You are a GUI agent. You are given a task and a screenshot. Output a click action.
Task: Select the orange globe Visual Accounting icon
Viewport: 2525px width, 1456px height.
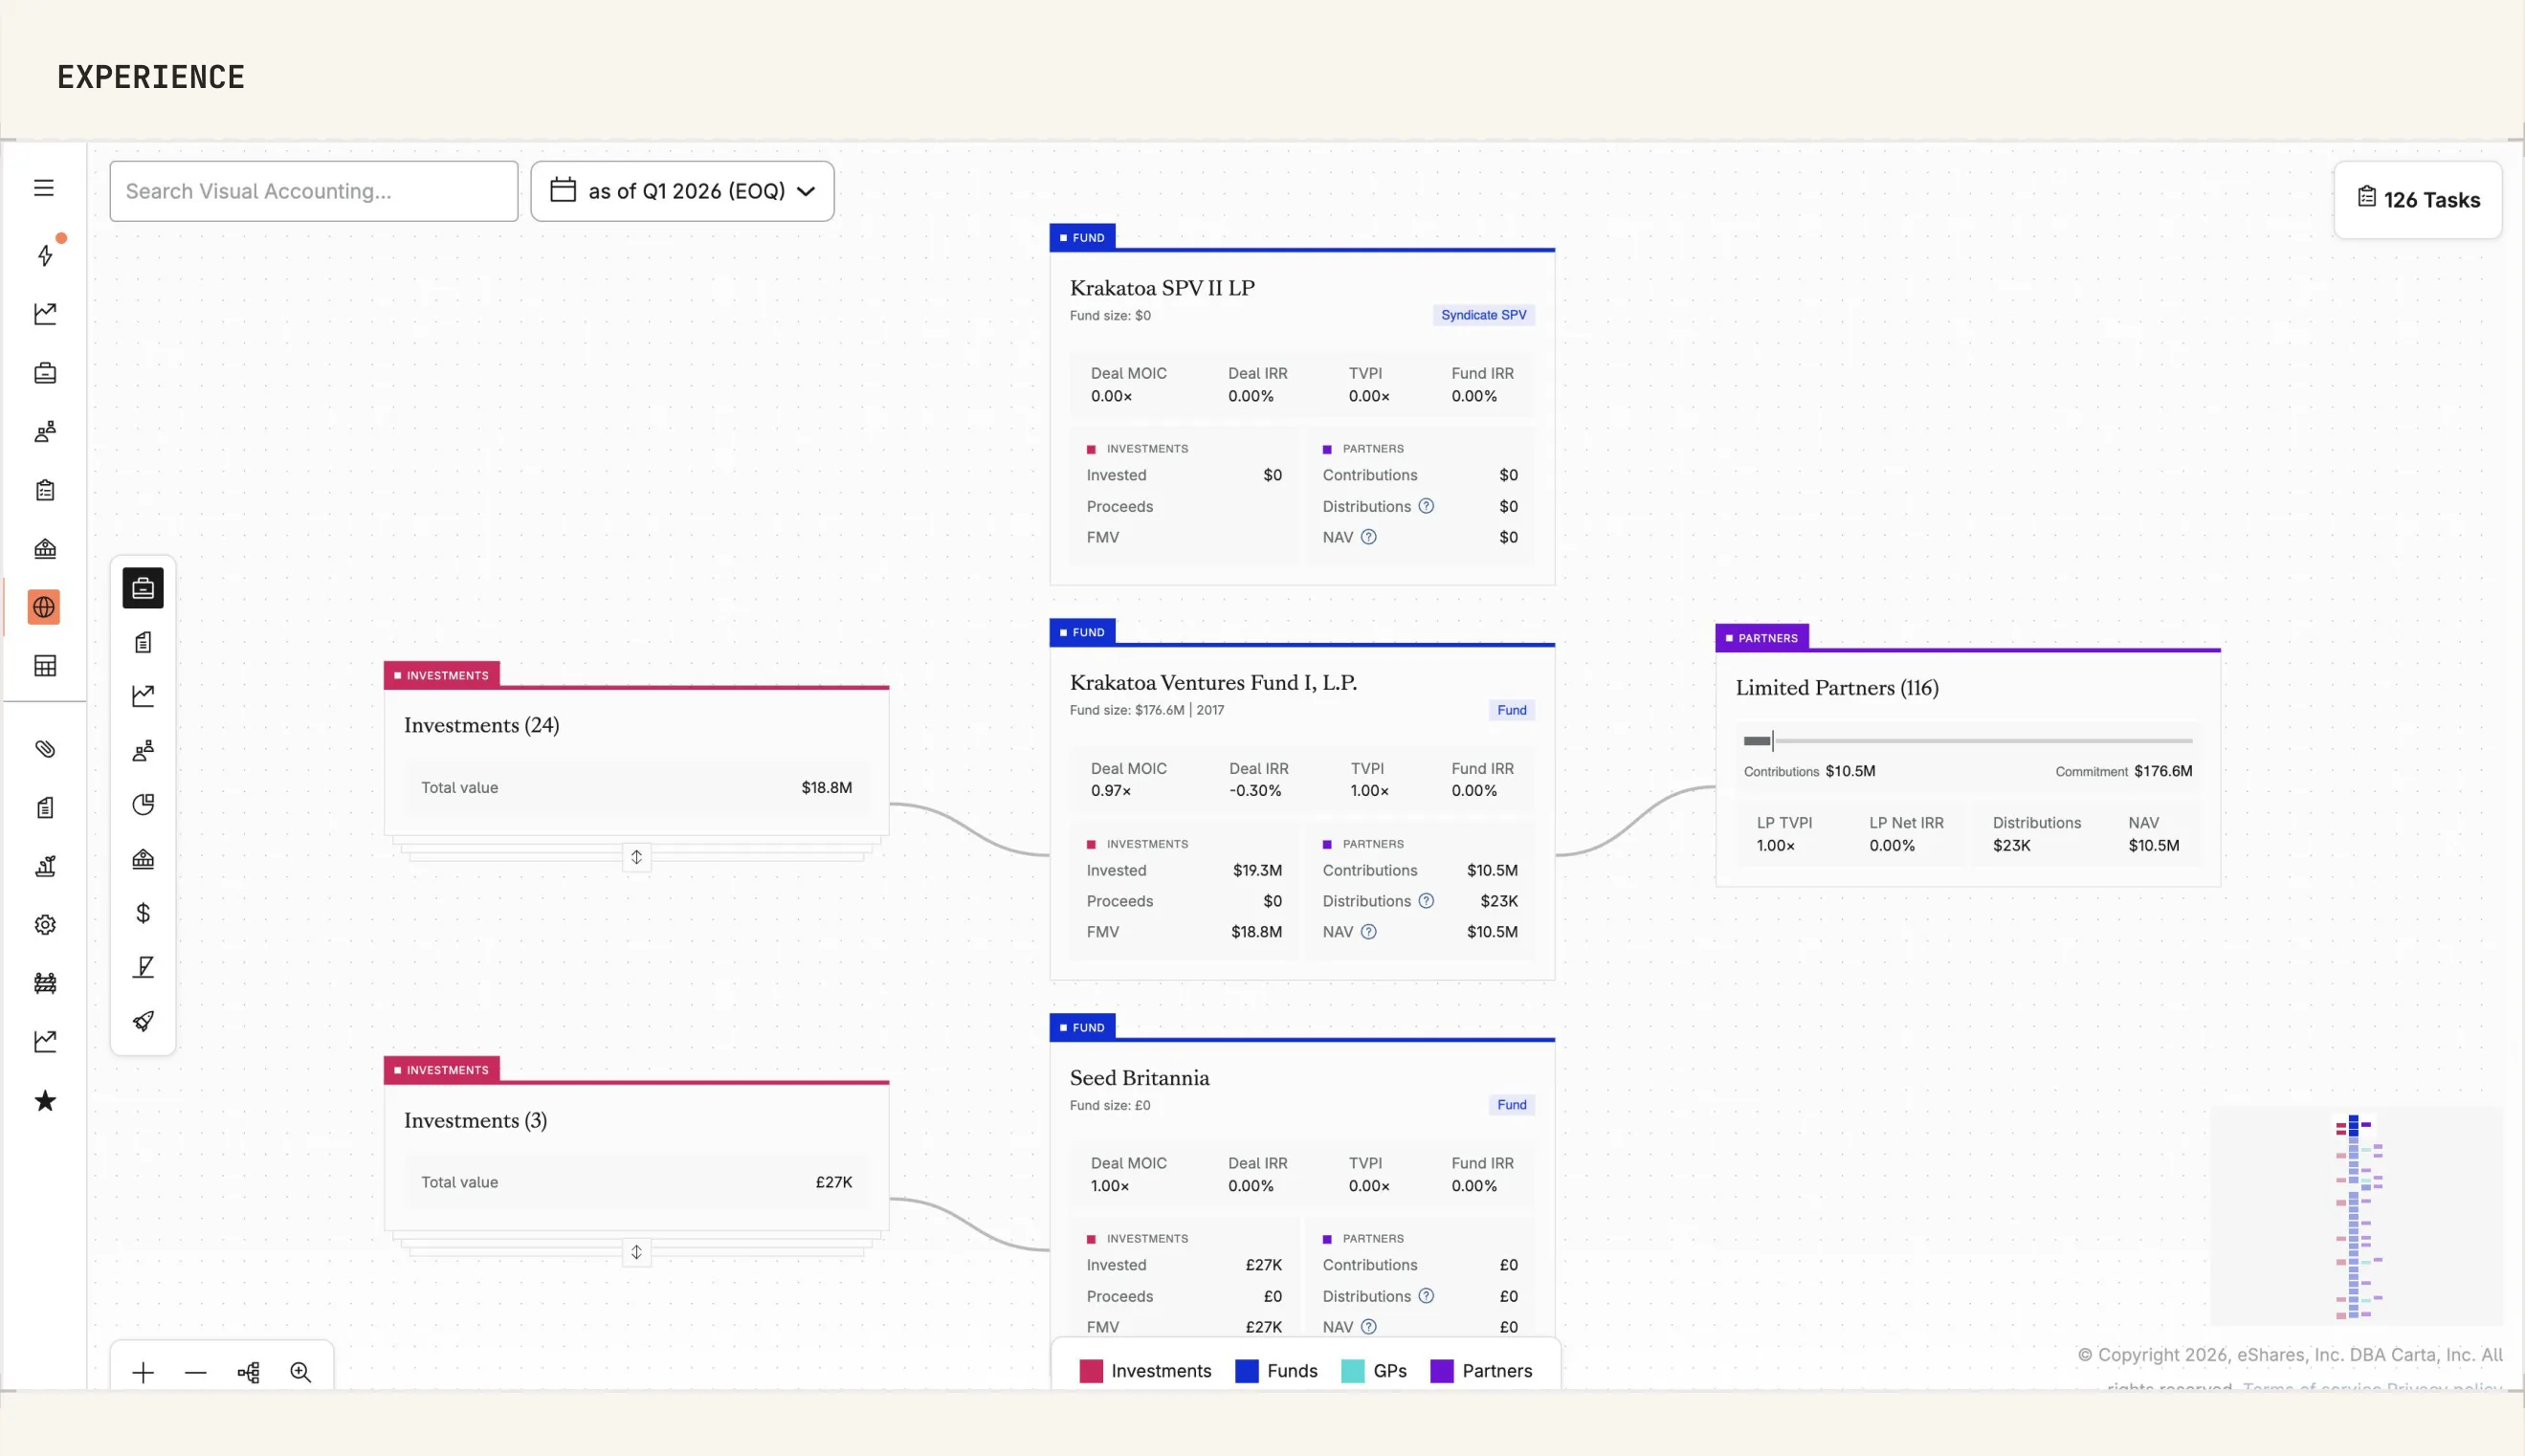point(44,607)
